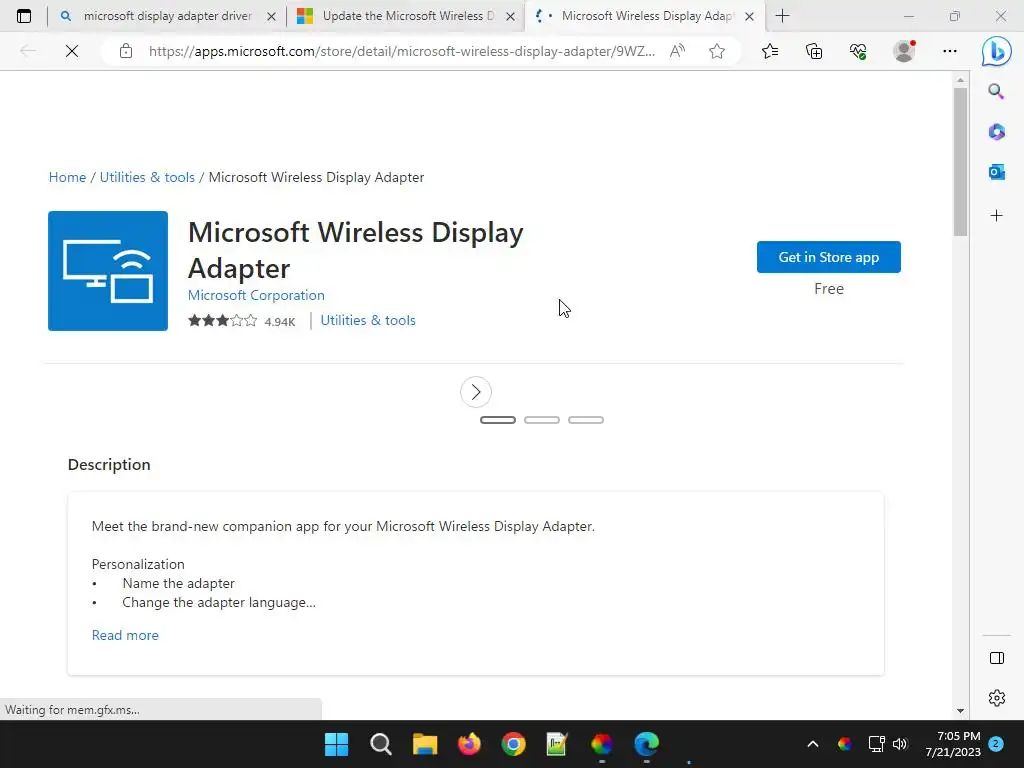Select the third carousel indicator
Viewport: 1024px width, 768px height.
[586, 420]
